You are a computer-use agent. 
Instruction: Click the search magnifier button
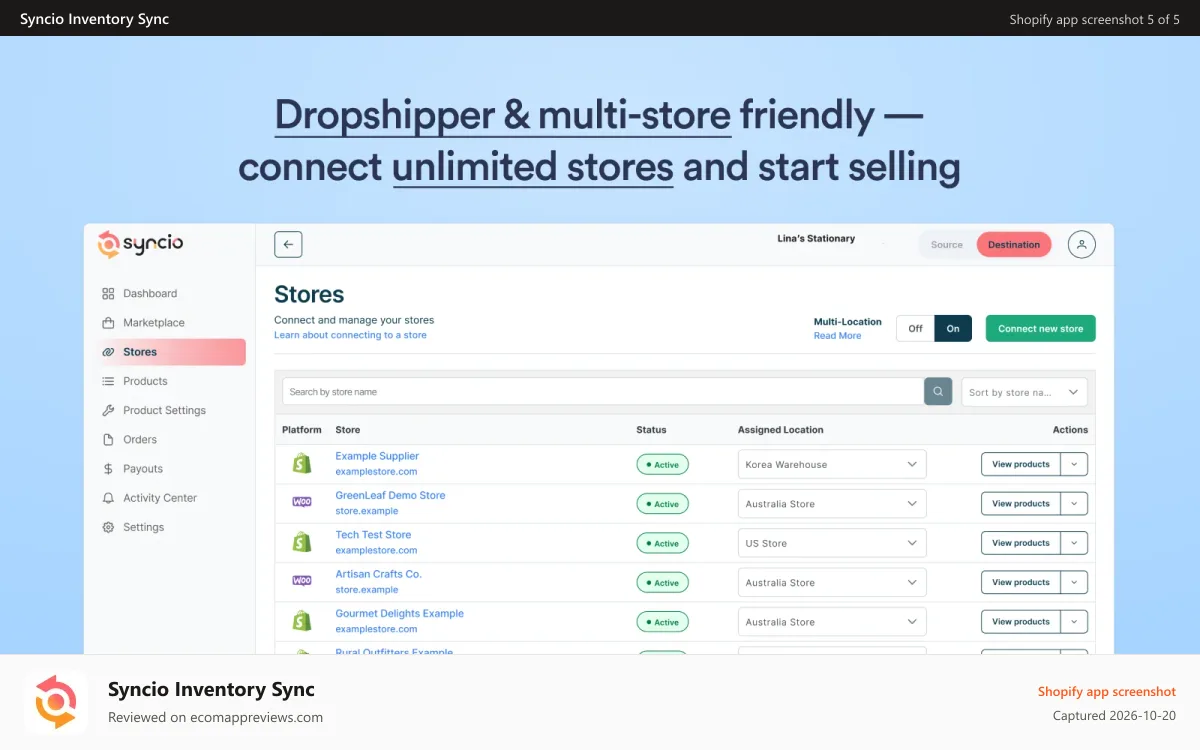[938, 392]
